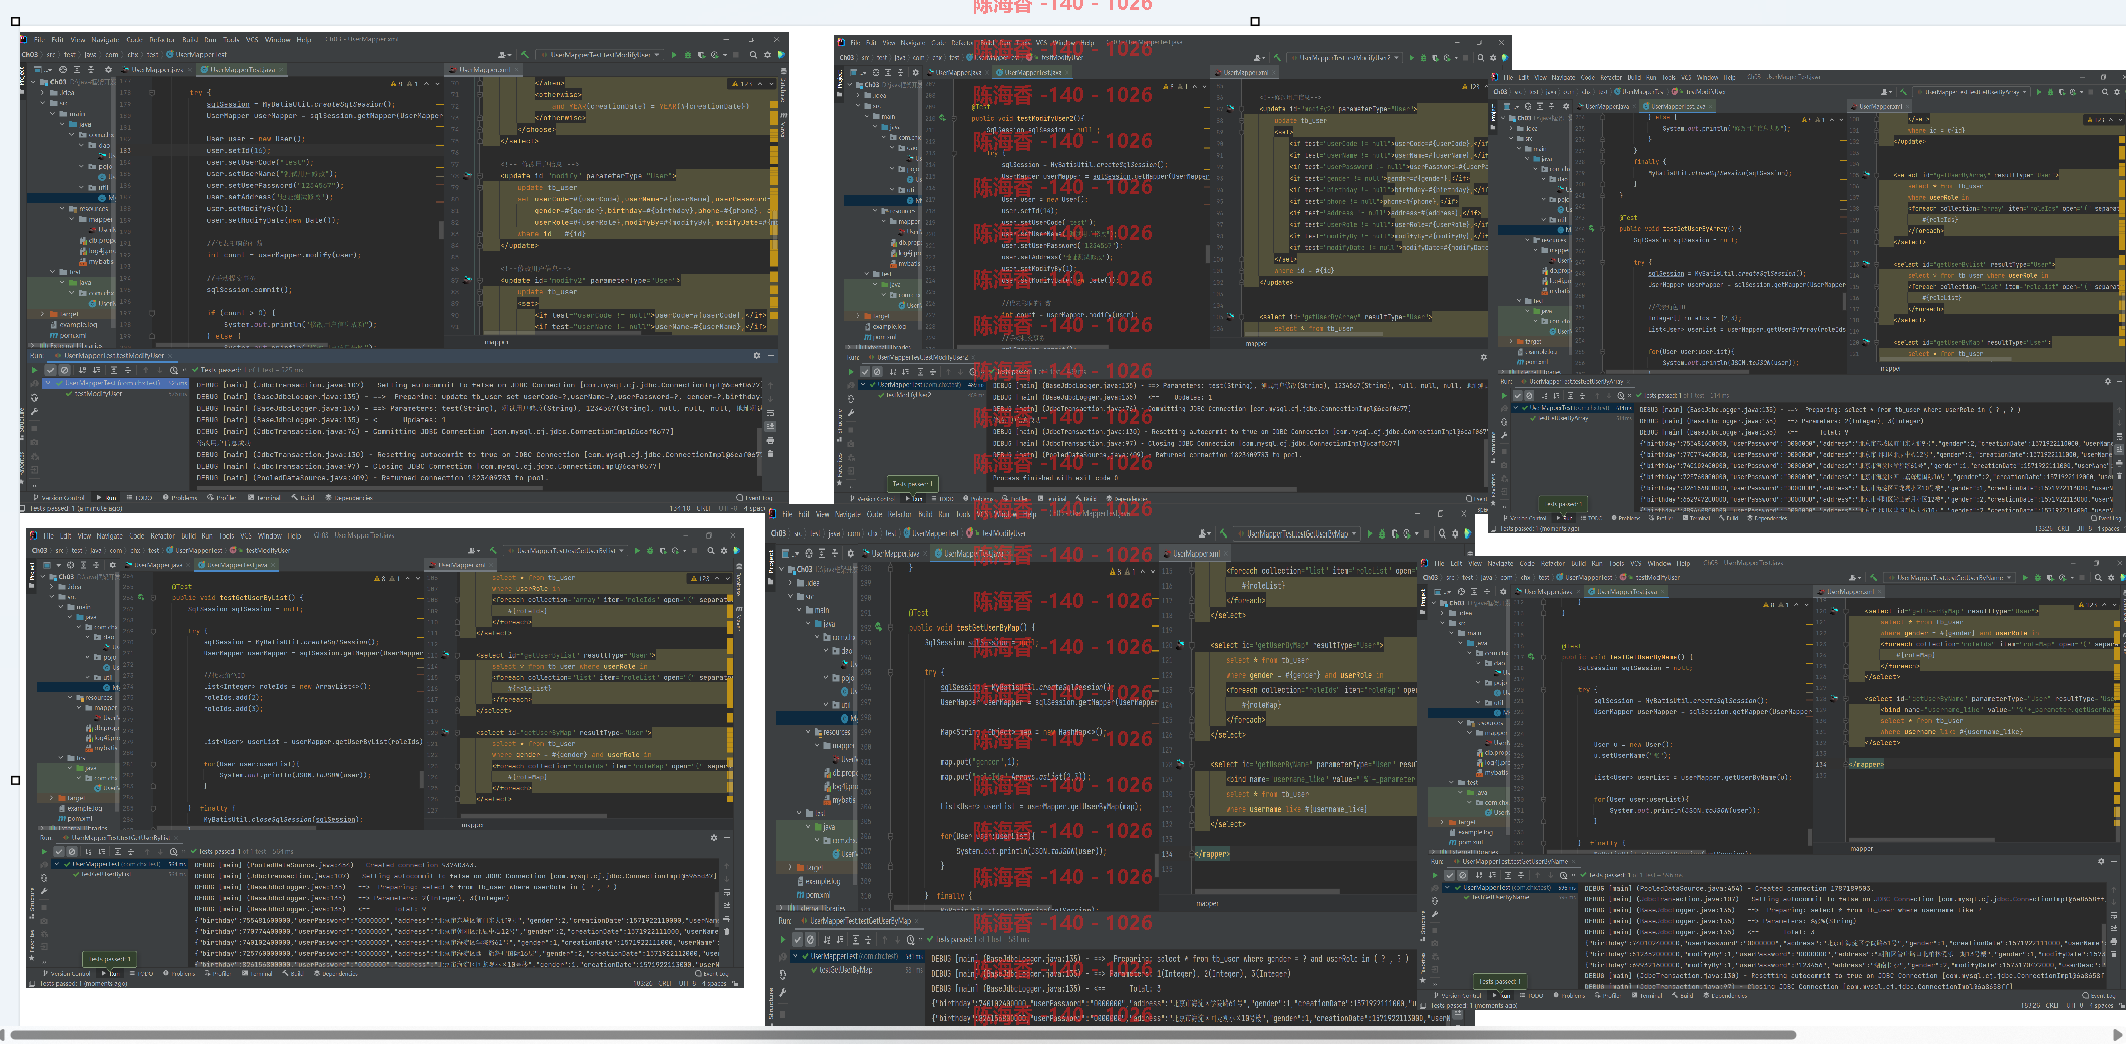Toggle Show Ignored in testModifyUser Run panel
Viewport: 2126px width, 1044px height.
(x=64, y=370)
